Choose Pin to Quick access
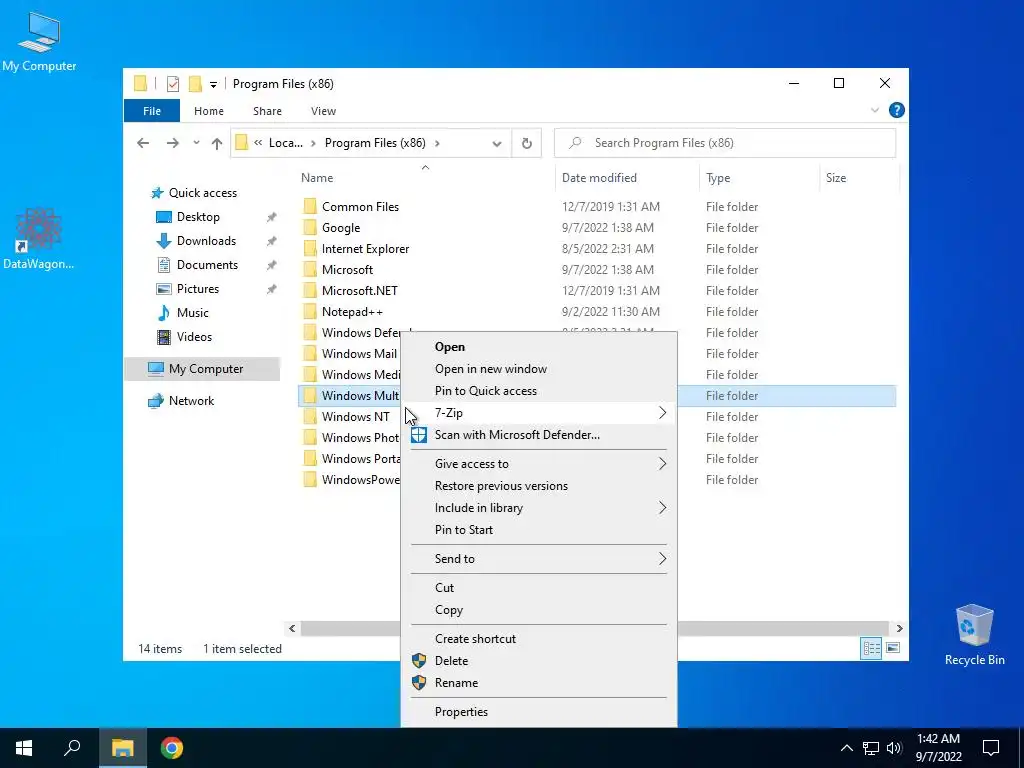This screenshot has width=1024, height=768. click(539, 391)
